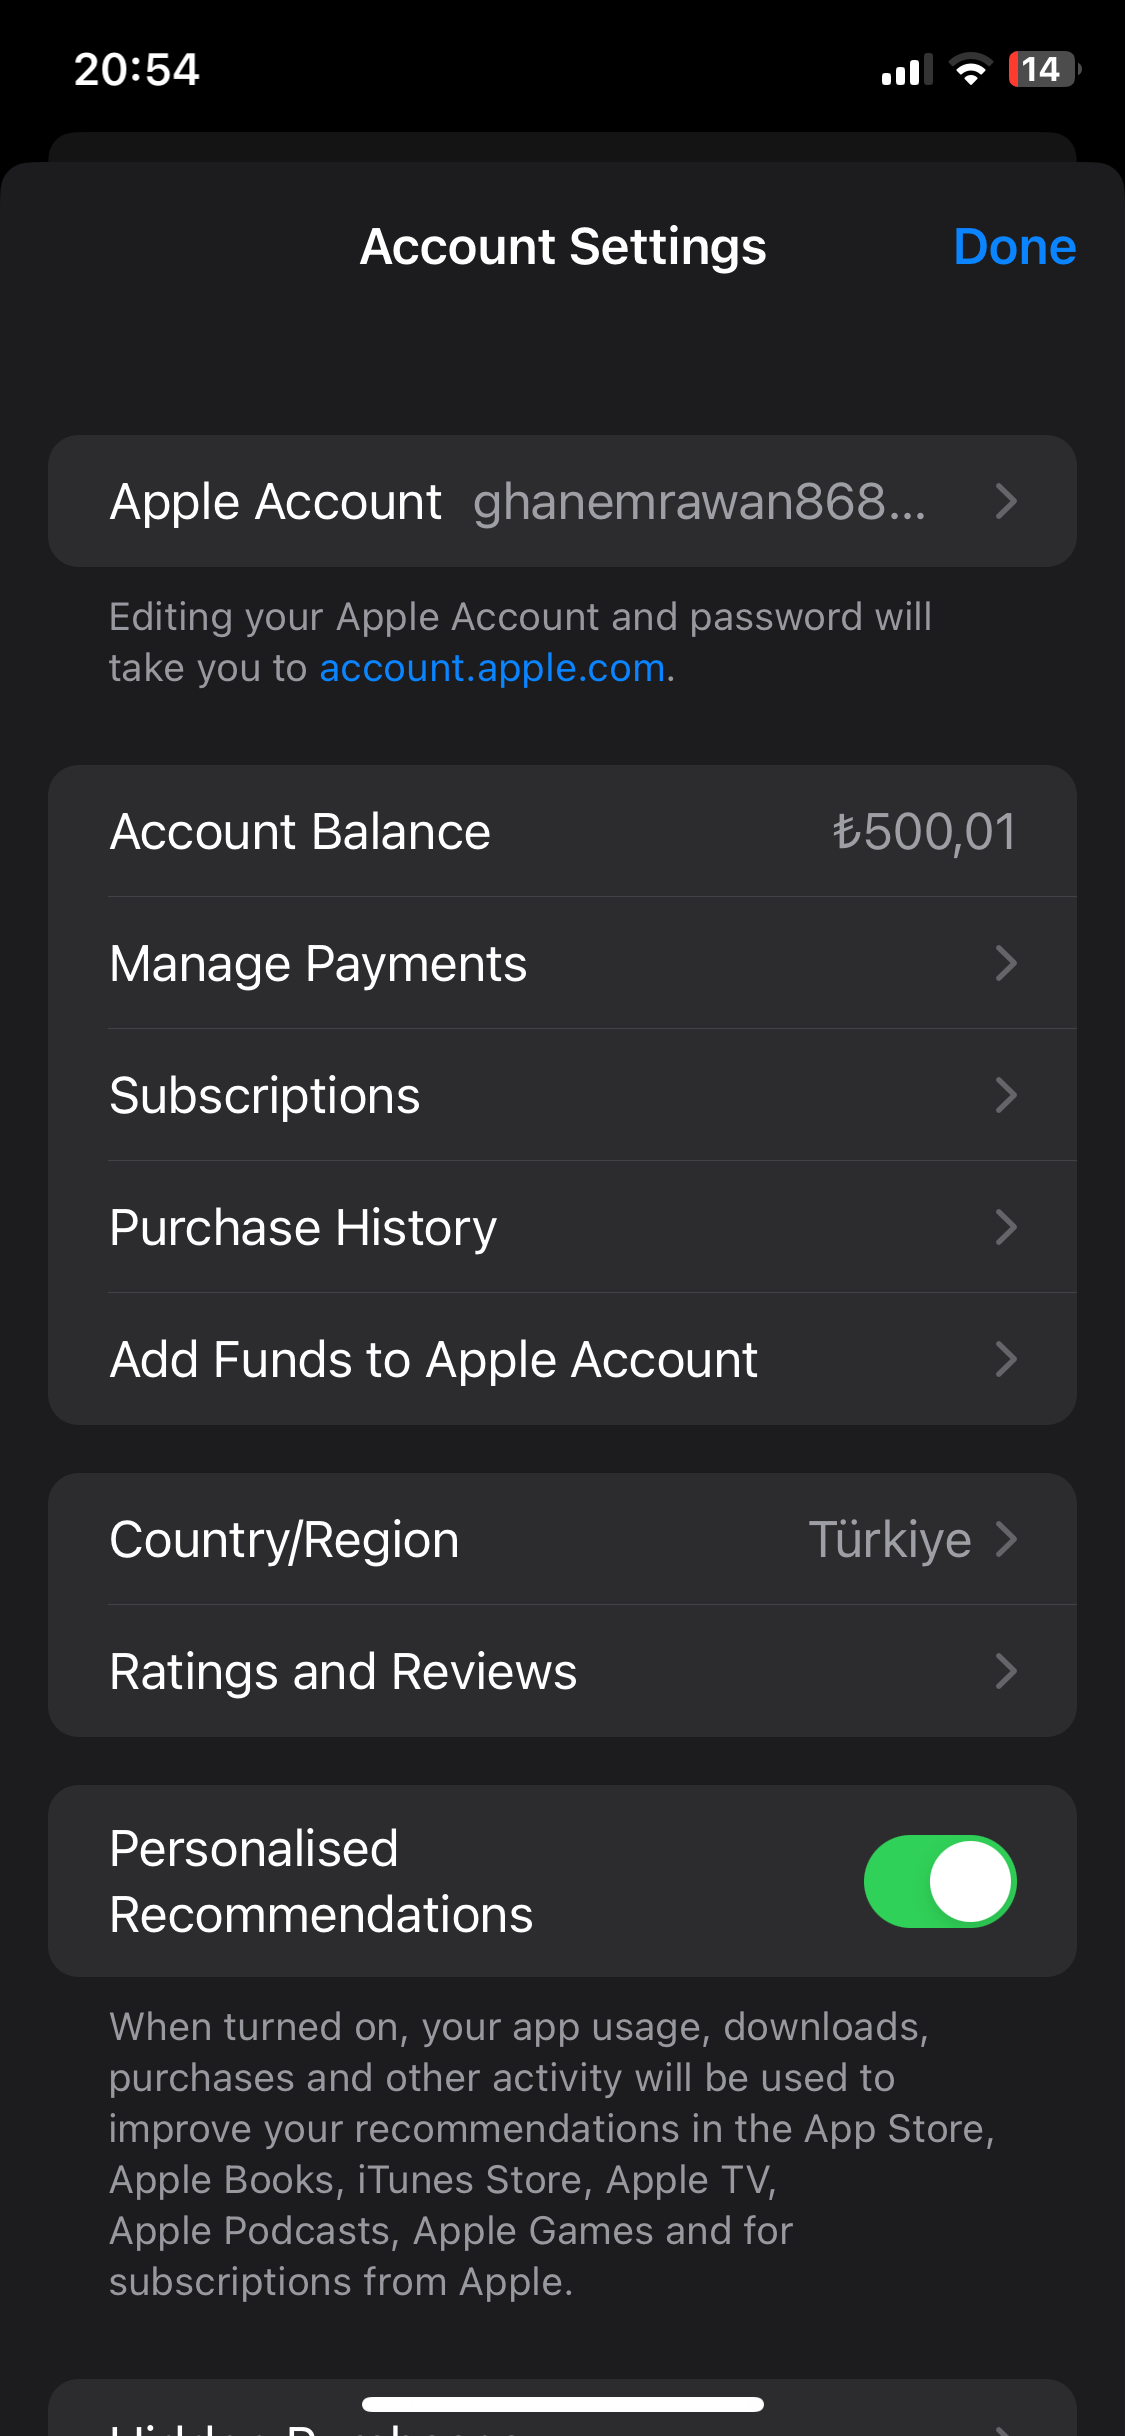Tap the status bar clock
Screen dimensions: 1125x2436
coord(137,70)
